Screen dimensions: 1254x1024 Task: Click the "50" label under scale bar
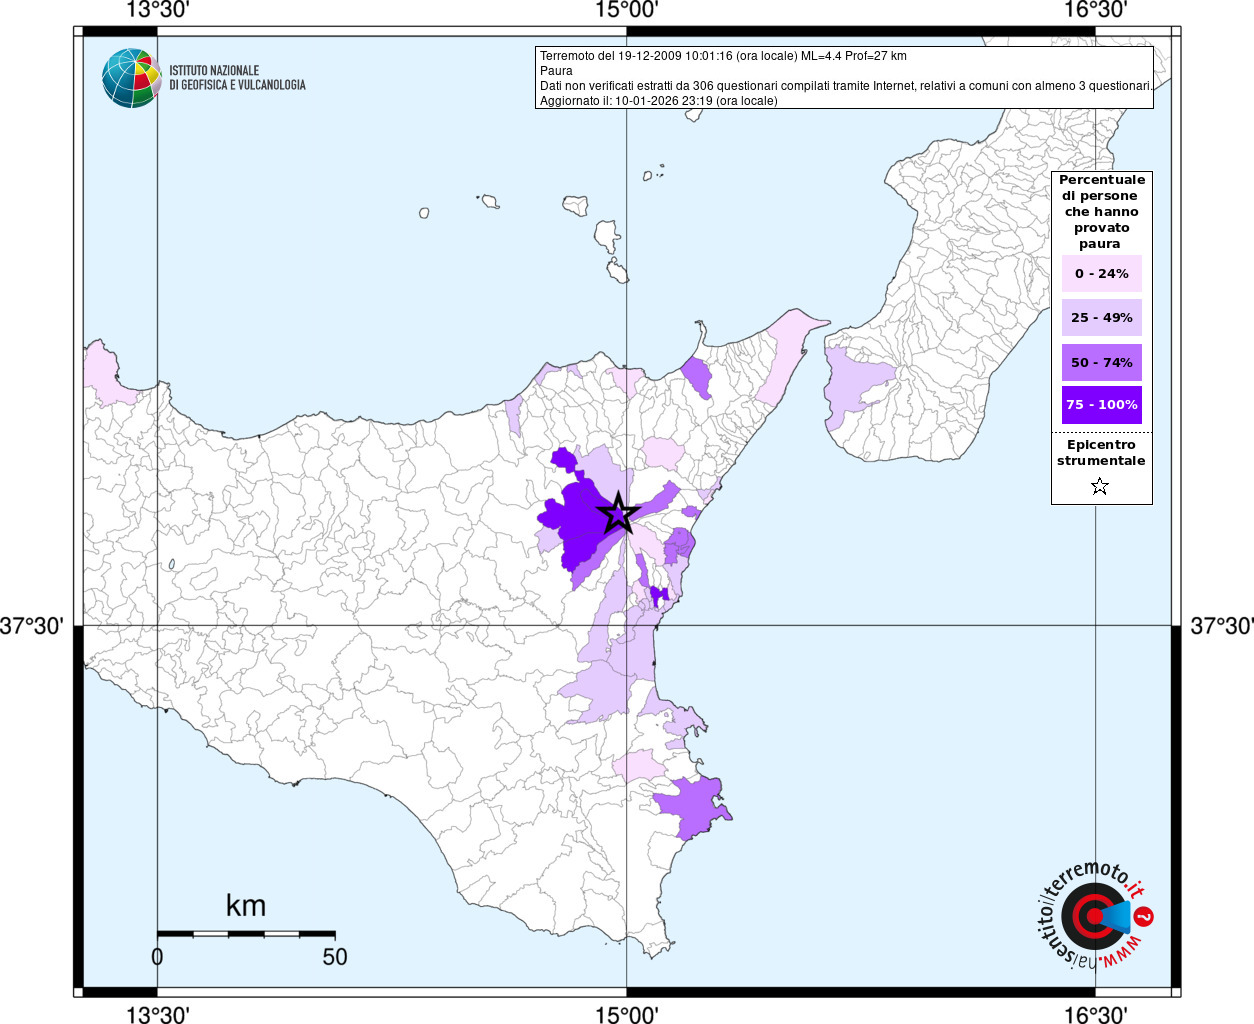pos(334,957)
